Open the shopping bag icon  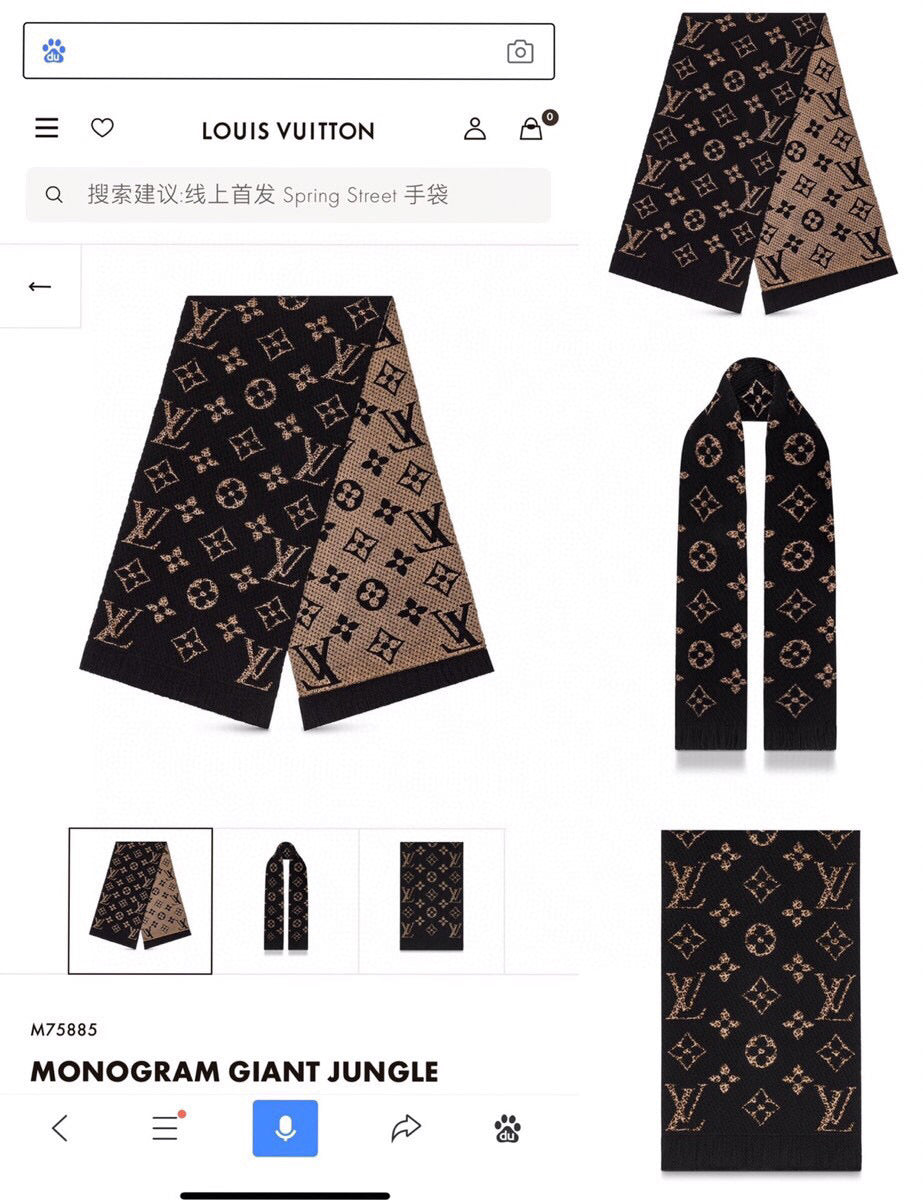click(534, 126)
